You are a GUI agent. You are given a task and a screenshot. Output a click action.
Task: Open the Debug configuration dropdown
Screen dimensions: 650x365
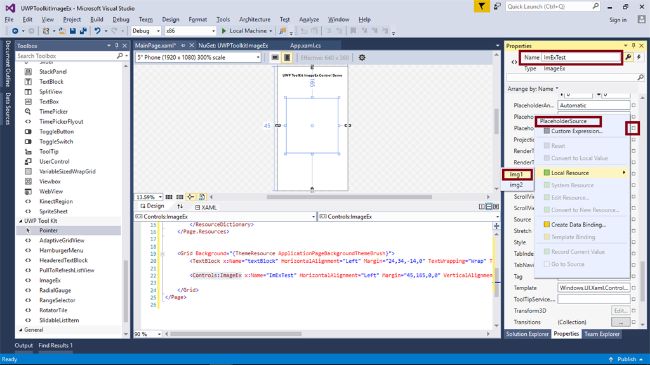tap(146, 31)
